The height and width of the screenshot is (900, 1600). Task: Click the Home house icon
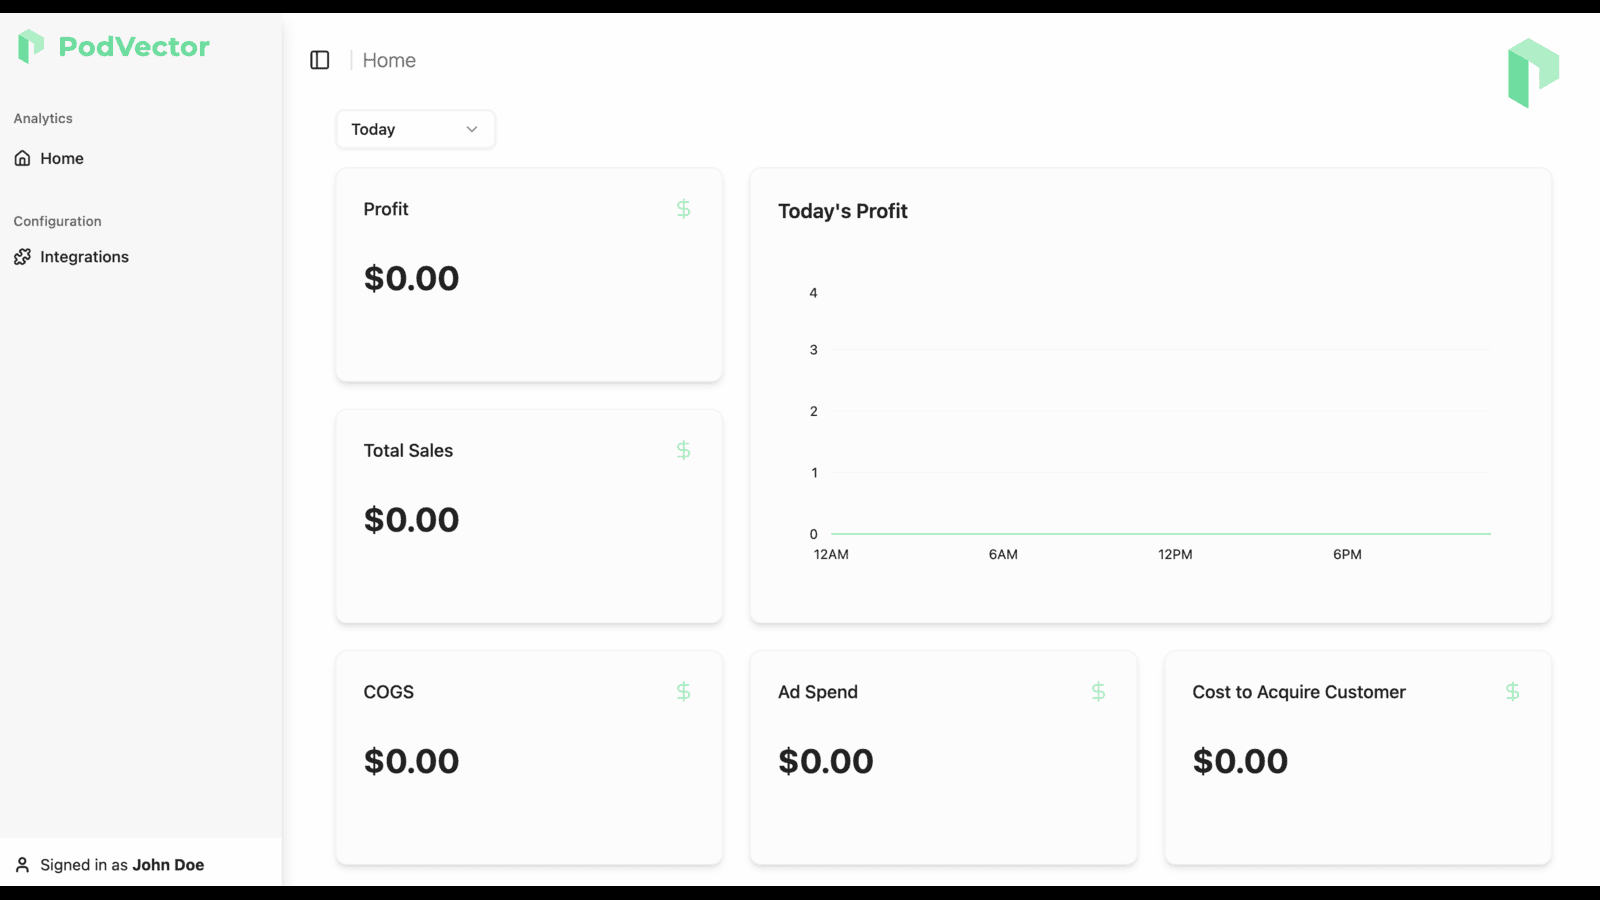tap(22, 158)
